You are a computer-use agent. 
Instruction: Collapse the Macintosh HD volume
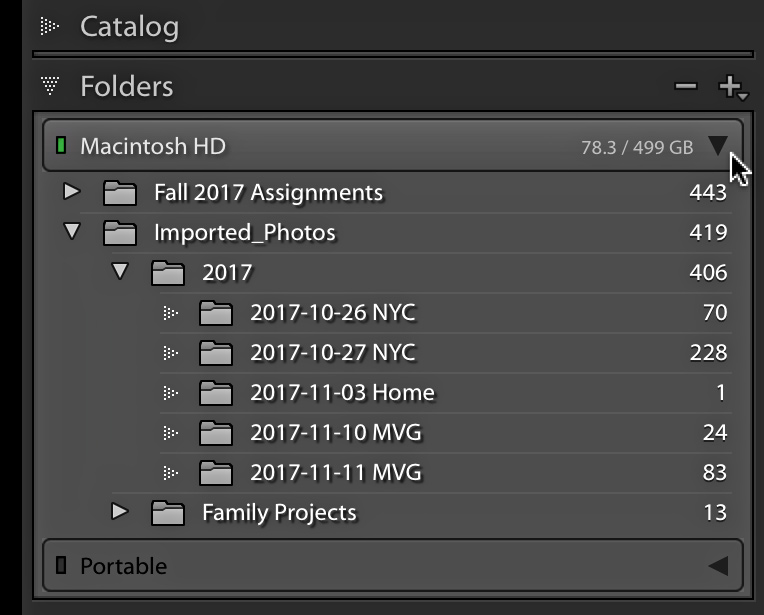click(x=718, y=146)
